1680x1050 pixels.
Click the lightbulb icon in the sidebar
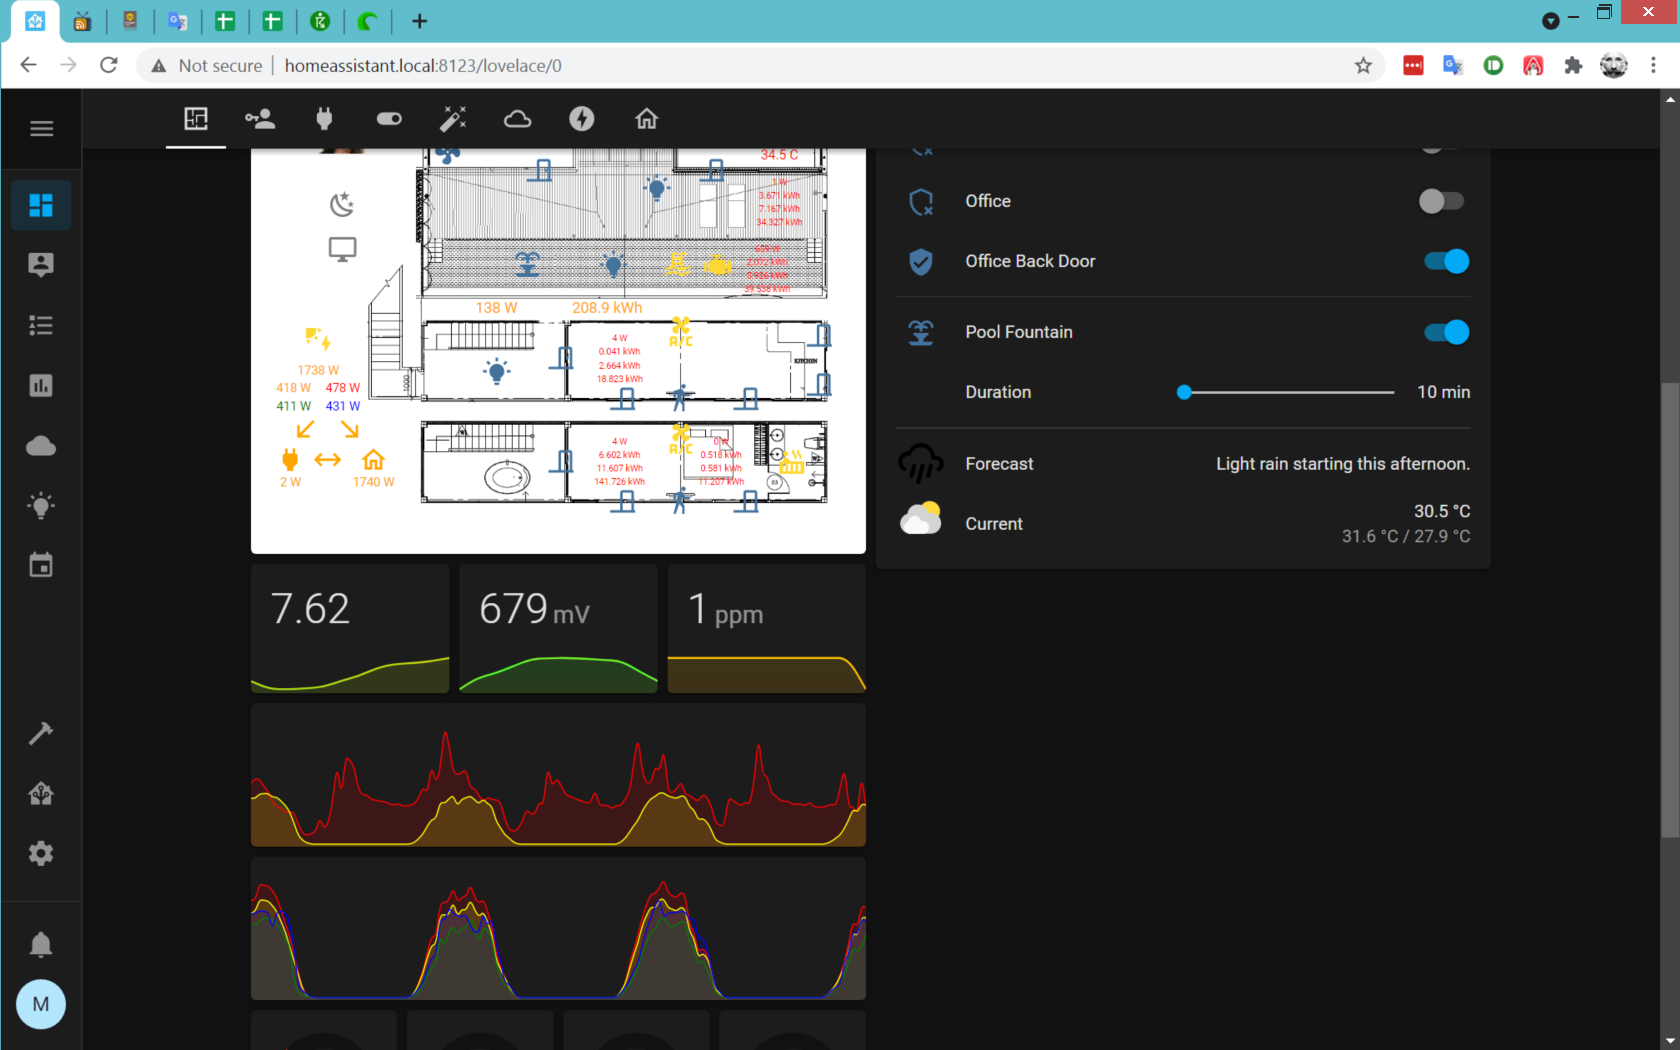click(41, 506)
